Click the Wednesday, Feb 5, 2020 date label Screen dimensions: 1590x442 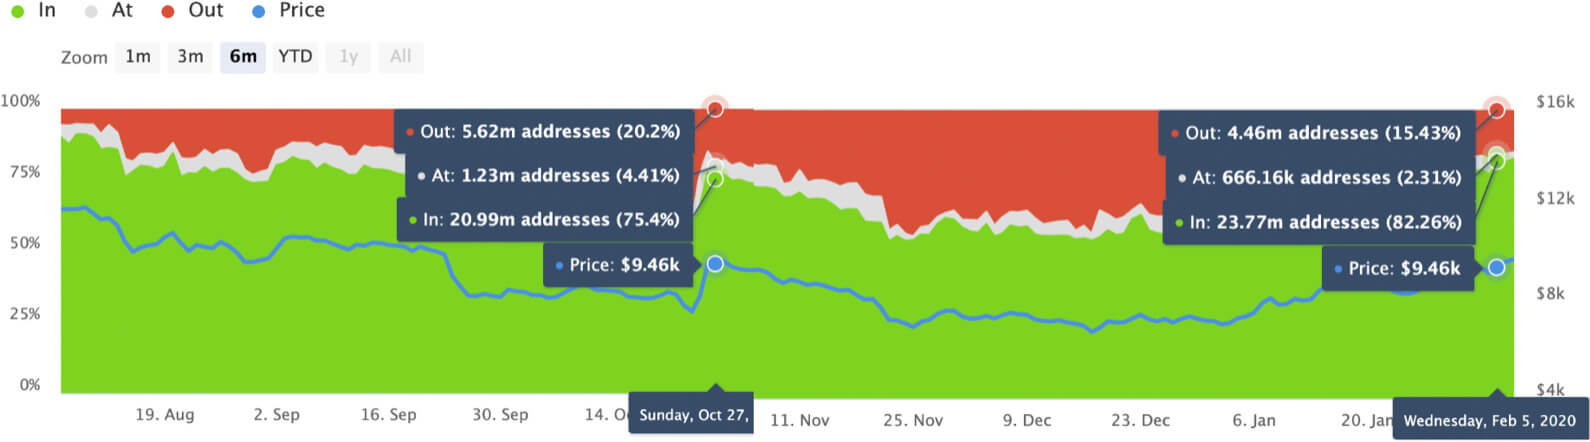coord(1489,421)
